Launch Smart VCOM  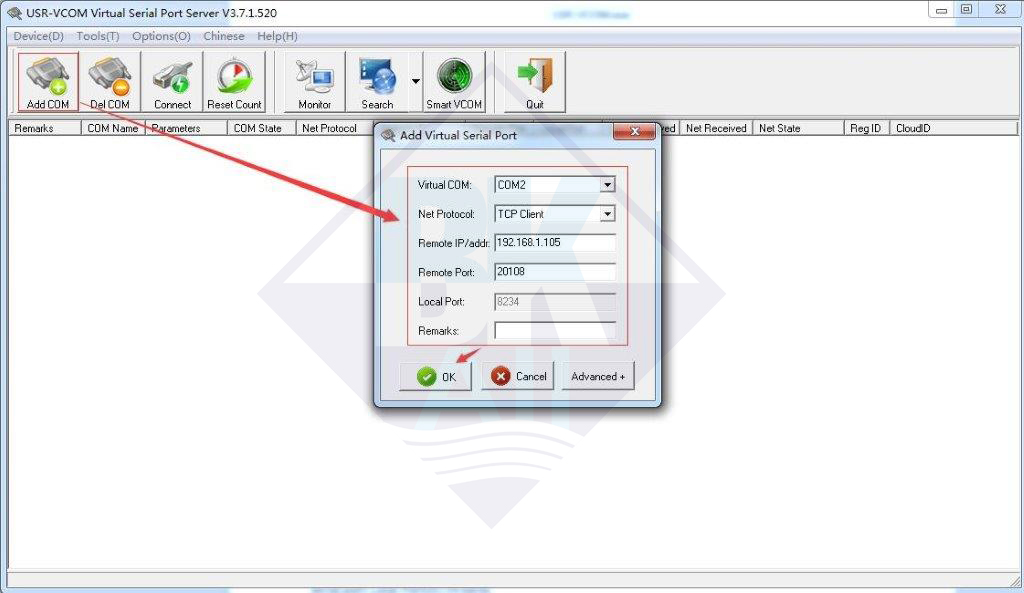click(454, 82)
